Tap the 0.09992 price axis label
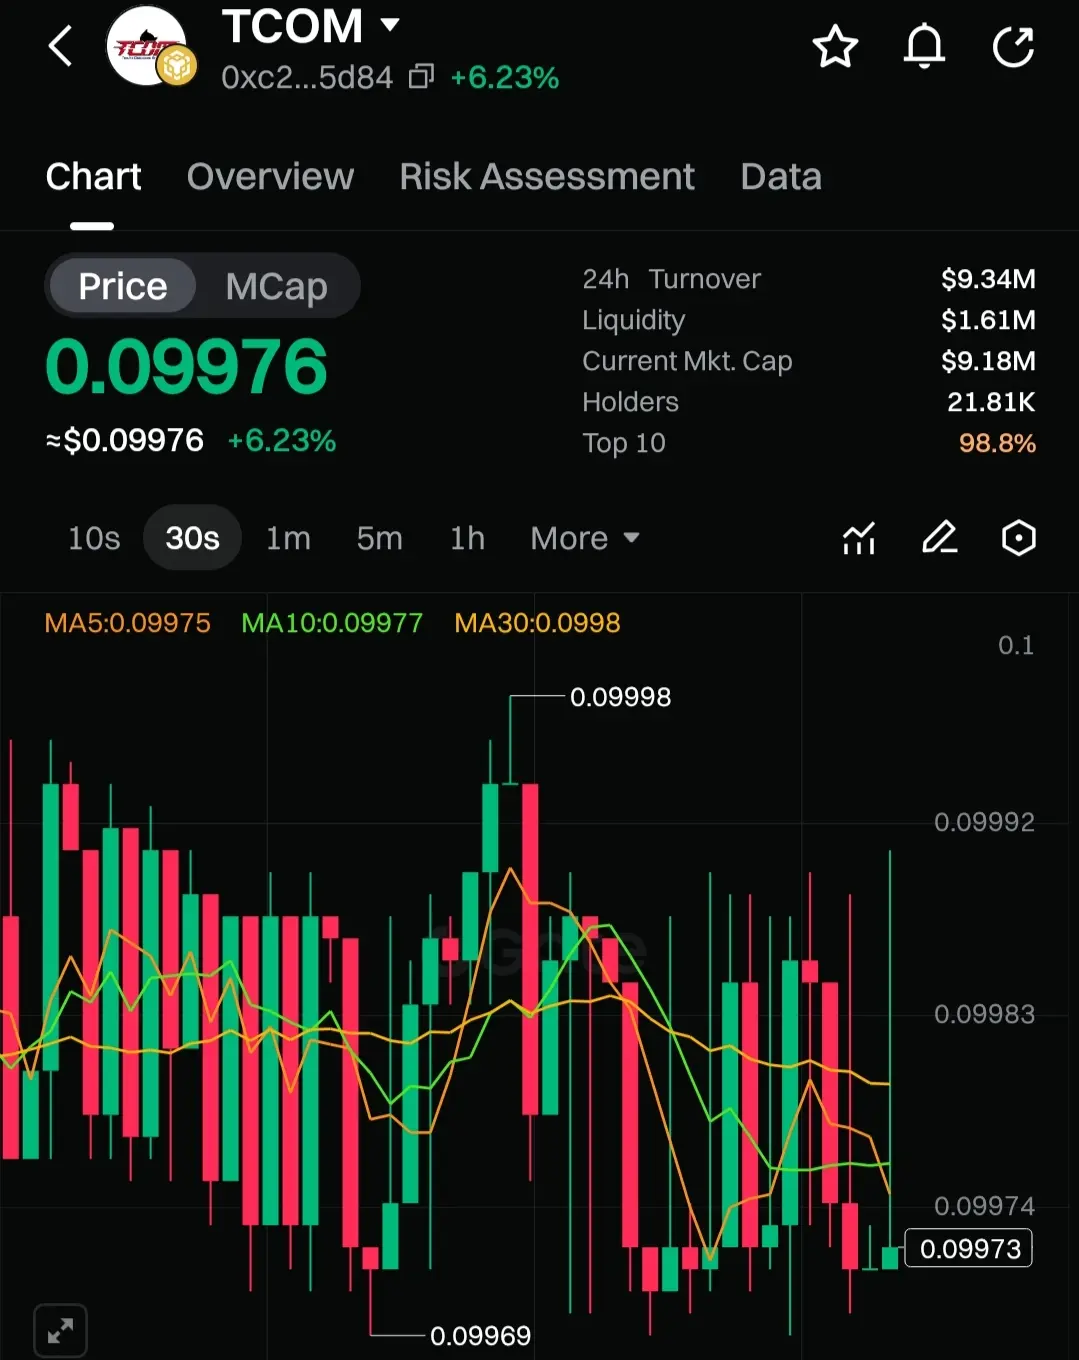This screenshot has width=1079, height=1360. coord(984,822)
